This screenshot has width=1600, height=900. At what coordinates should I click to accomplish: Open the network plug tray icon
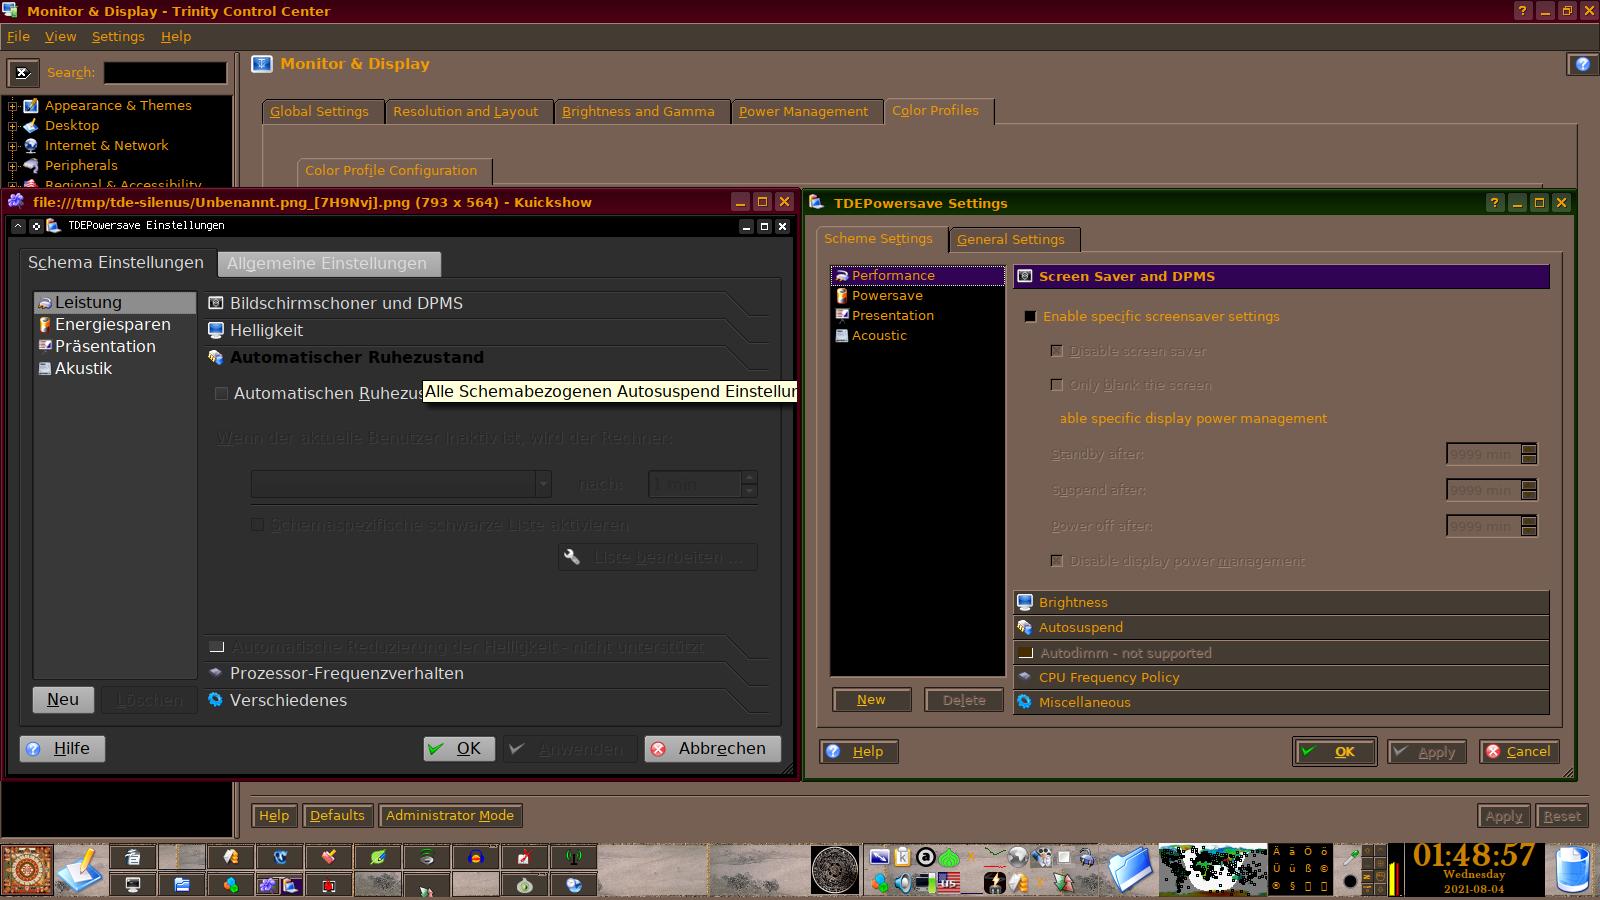coord(1087,857)
